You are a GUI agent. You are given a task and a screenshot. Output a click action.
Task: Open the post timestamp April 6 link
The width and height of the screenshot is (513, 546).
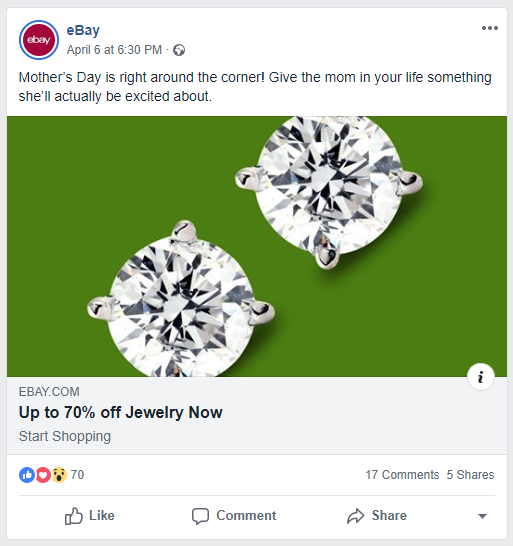coord(114,50)
